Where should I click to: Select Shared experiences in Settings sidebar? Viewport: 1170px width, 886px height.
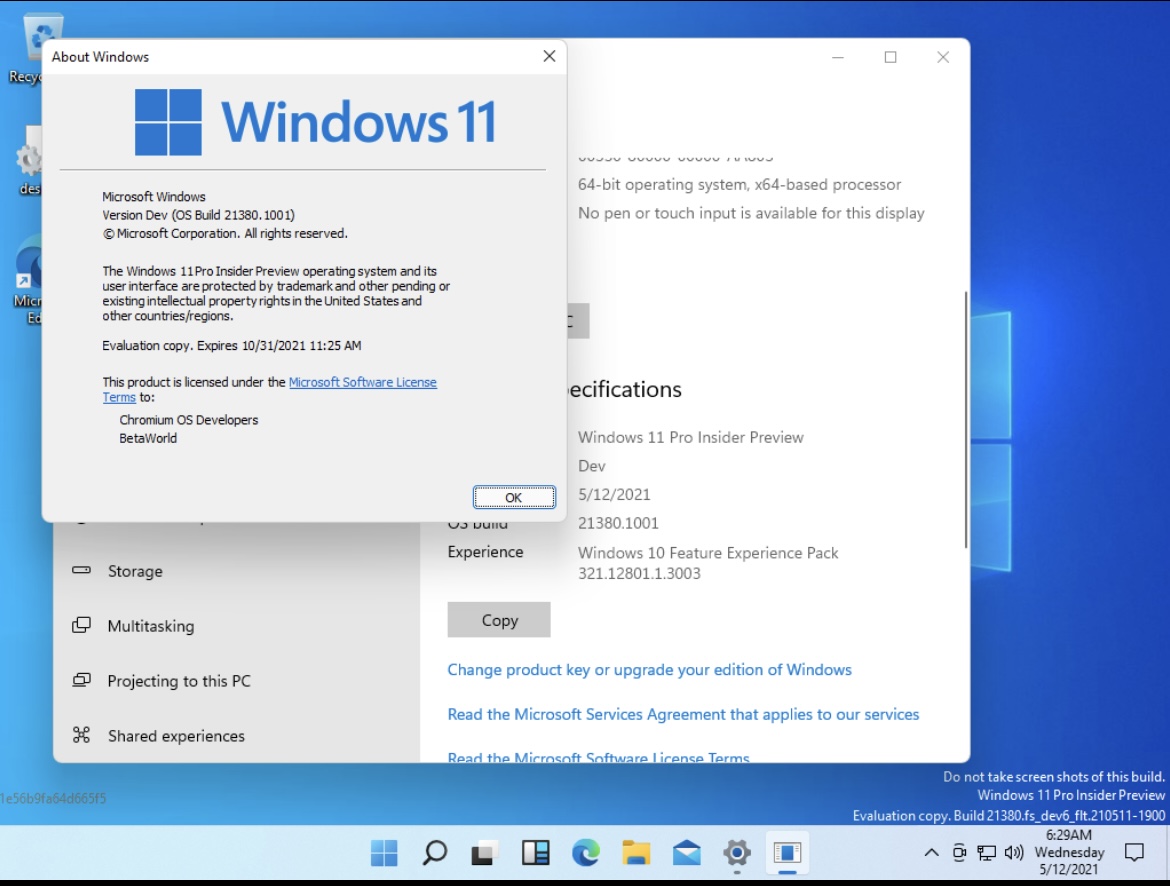(237, 735)
